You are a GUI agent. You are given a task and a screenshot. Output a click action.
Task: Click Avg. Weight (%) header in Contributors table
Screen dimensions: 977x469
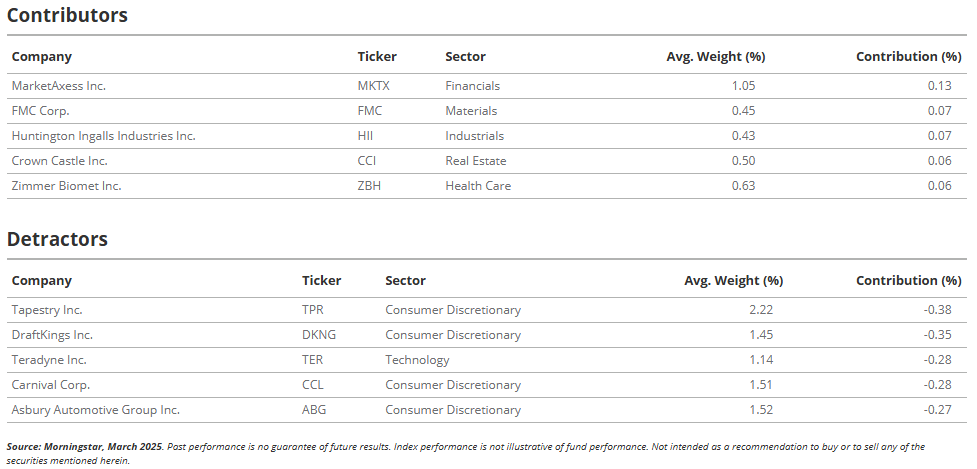point(716,57)
